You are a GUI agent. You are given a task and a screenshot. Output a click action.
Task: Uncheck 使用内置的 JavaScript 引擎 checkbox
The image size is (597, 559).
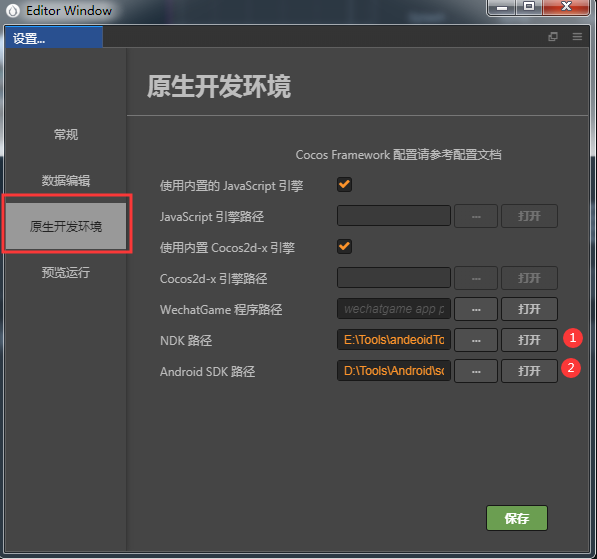344,185
